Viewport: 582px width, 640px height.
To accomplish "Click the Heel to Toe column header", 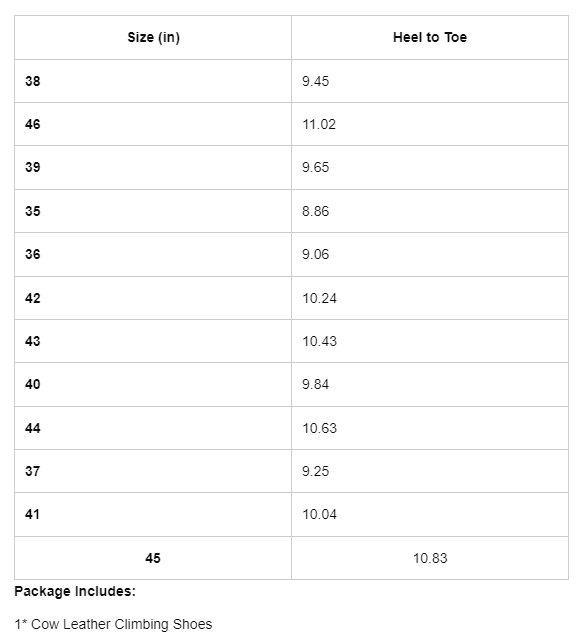I will pyautogui.click(x=430, y=38).
